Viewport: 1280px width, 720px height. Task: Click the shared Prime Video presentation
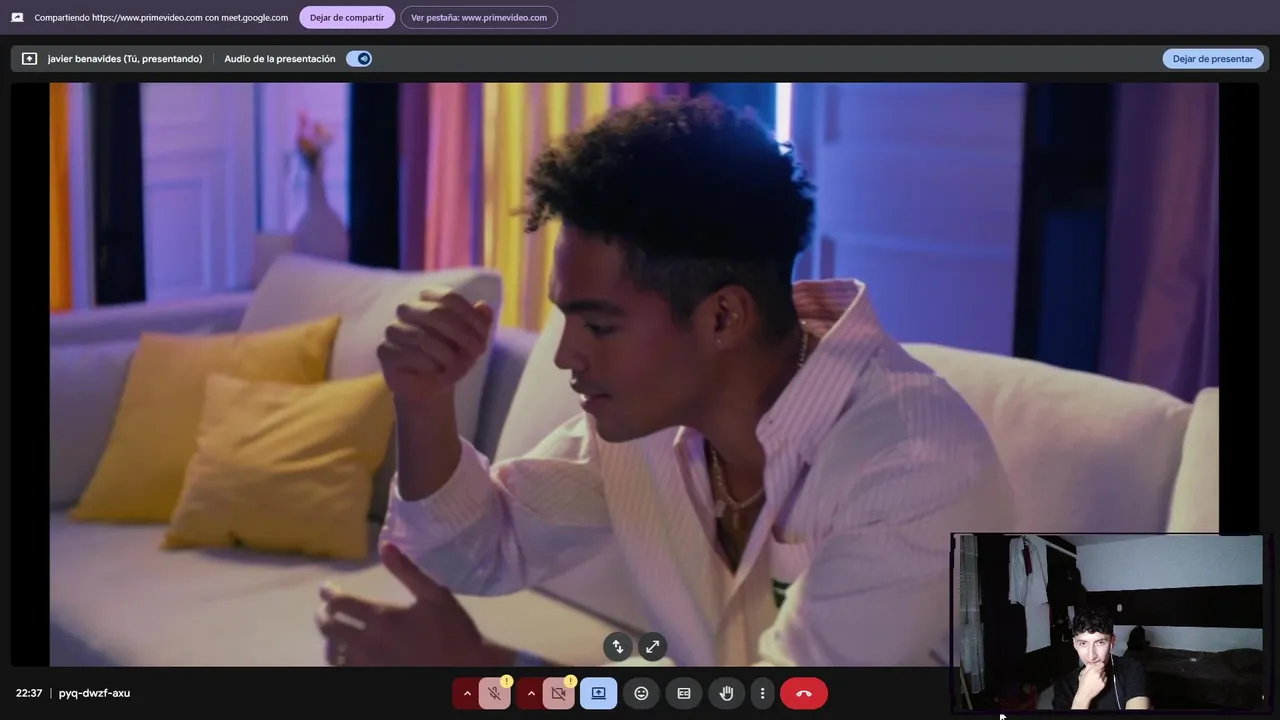point(634,374)
